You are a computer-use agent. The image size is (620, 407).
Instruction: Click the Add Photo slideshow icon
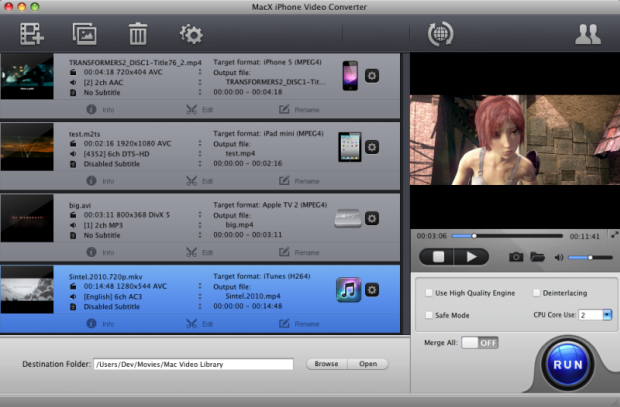tap(84, 34)
